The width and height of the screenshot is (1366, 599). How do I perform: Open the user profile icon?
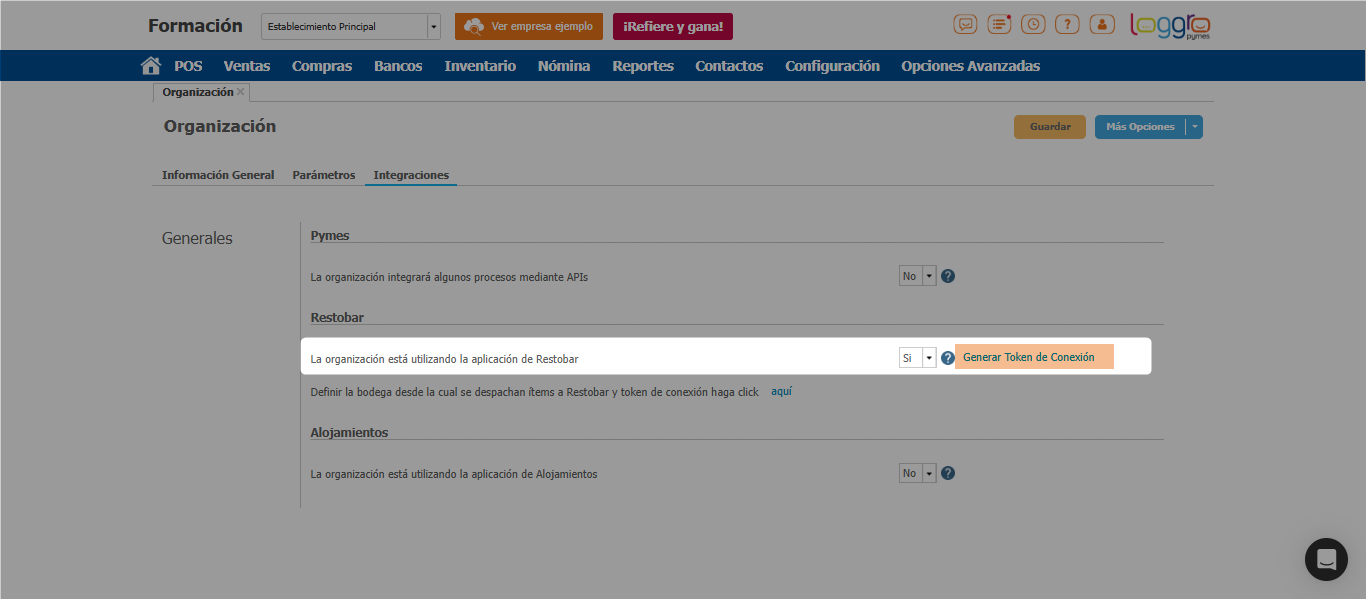tap(1101, 25)
